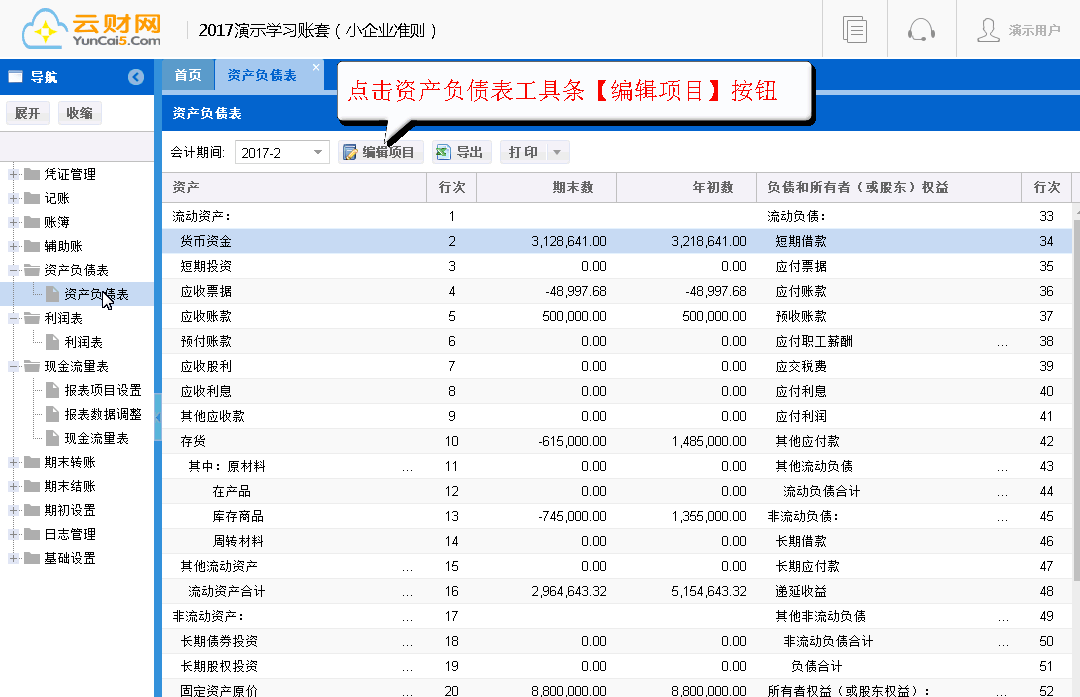
Task: Click the 导出 button
Action: 461,152
